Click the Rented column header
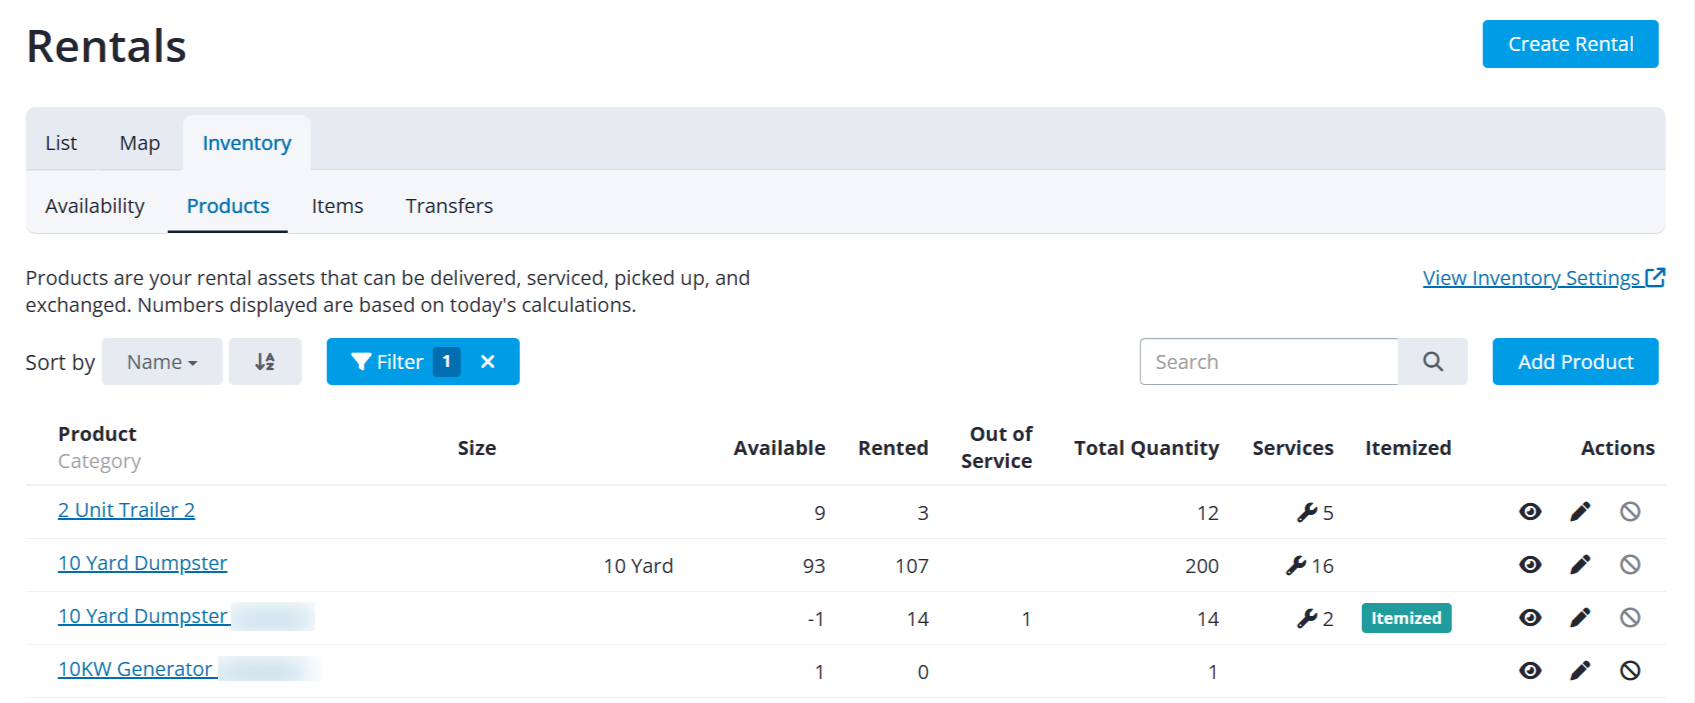The image size is (1695, 703). point(893,448)
